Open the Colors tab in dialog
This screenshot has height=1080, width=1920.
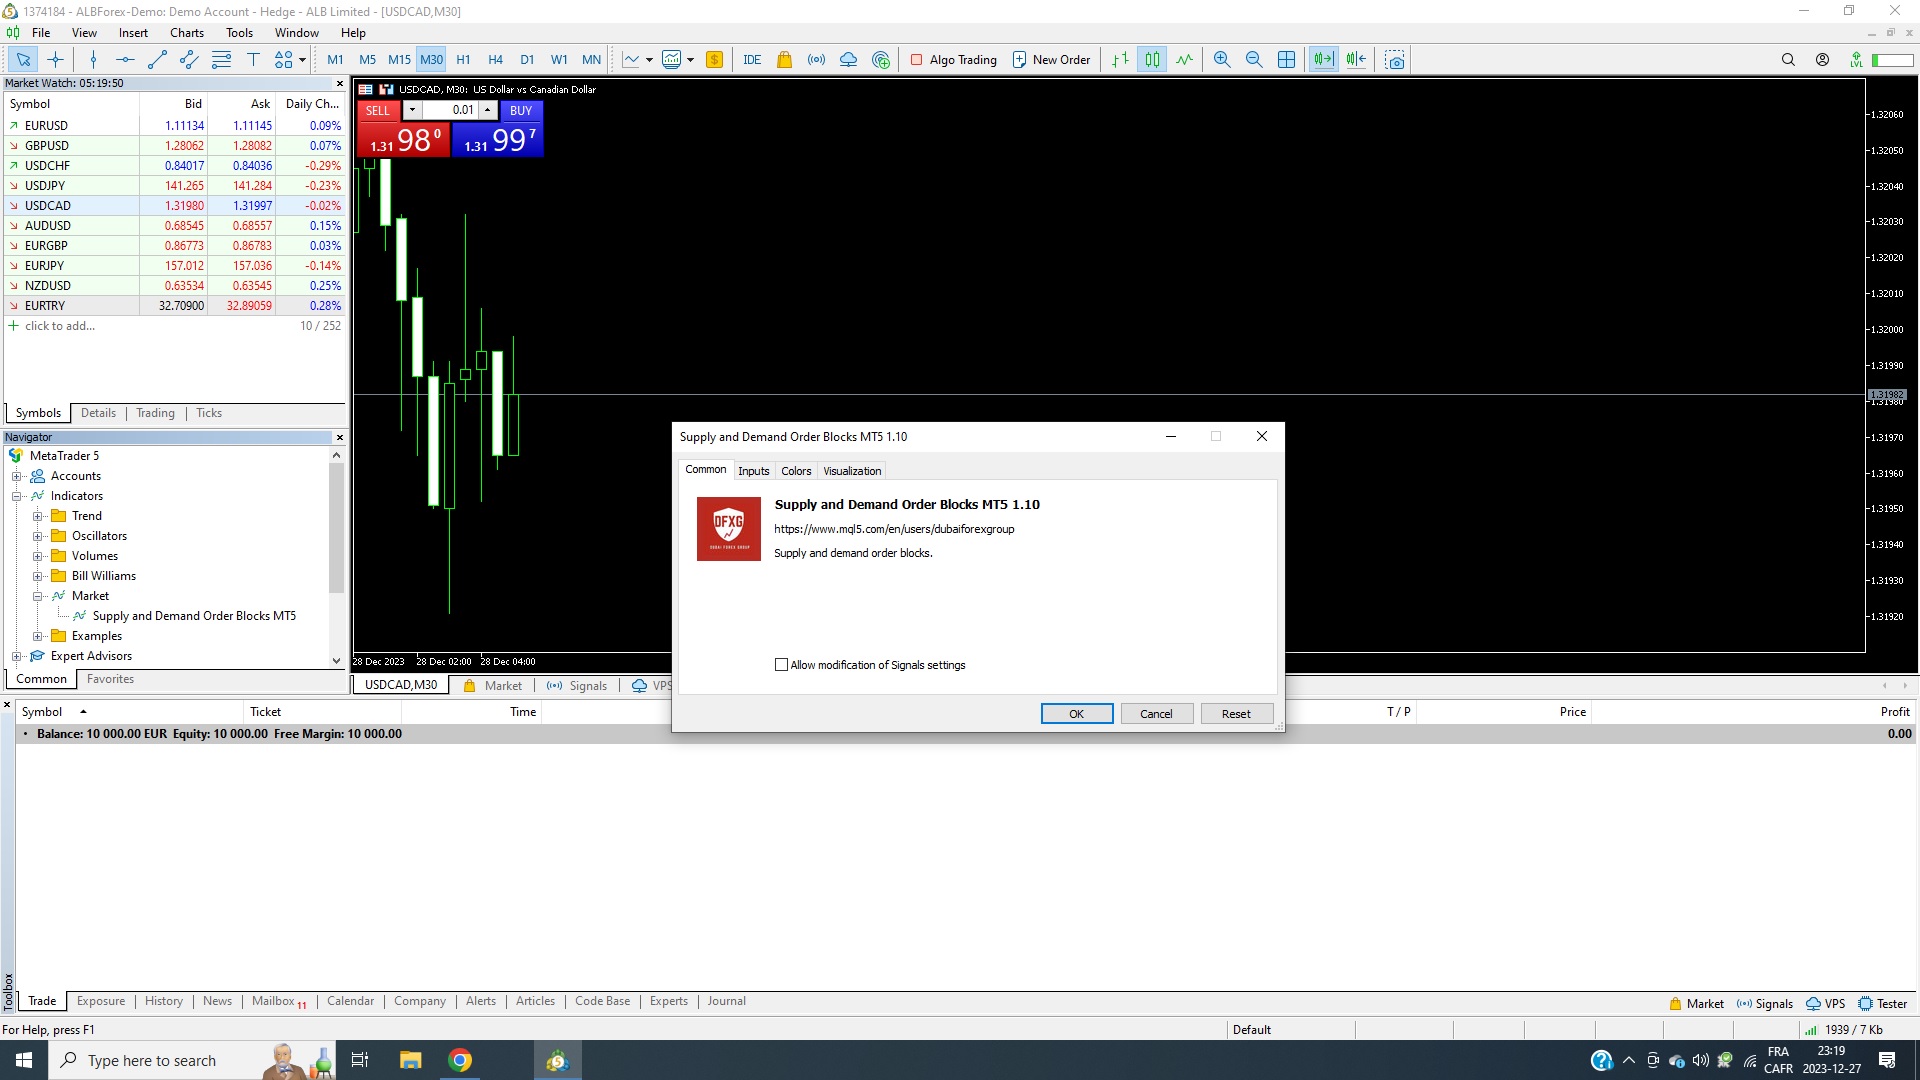(x=796, y=471)
